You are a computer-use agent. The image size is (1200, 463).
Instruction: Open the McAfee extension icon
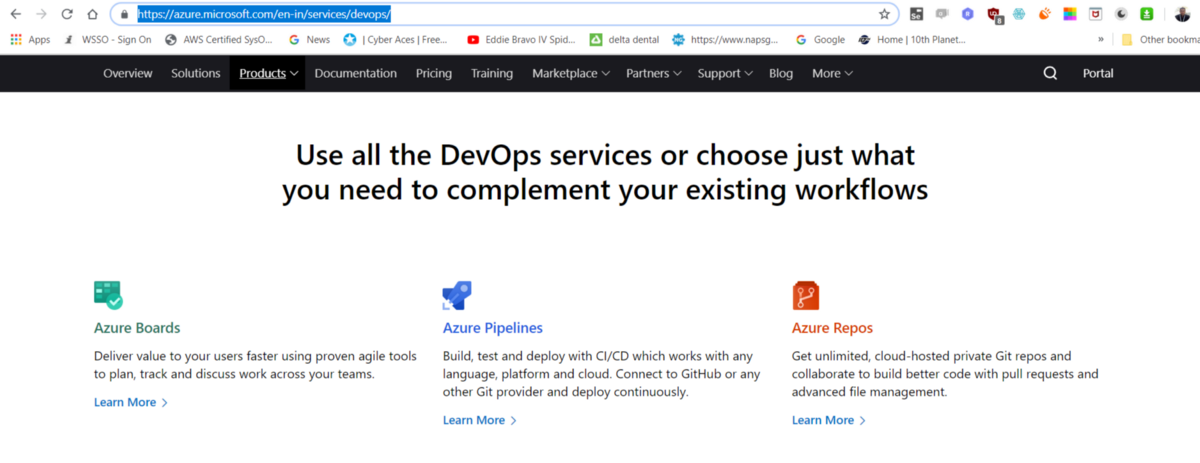click(1096, 14)
